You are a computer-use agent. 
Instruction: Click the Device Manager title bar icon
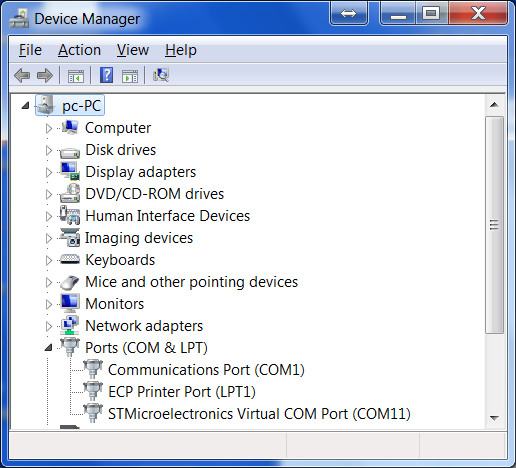[x=19, y=18]
